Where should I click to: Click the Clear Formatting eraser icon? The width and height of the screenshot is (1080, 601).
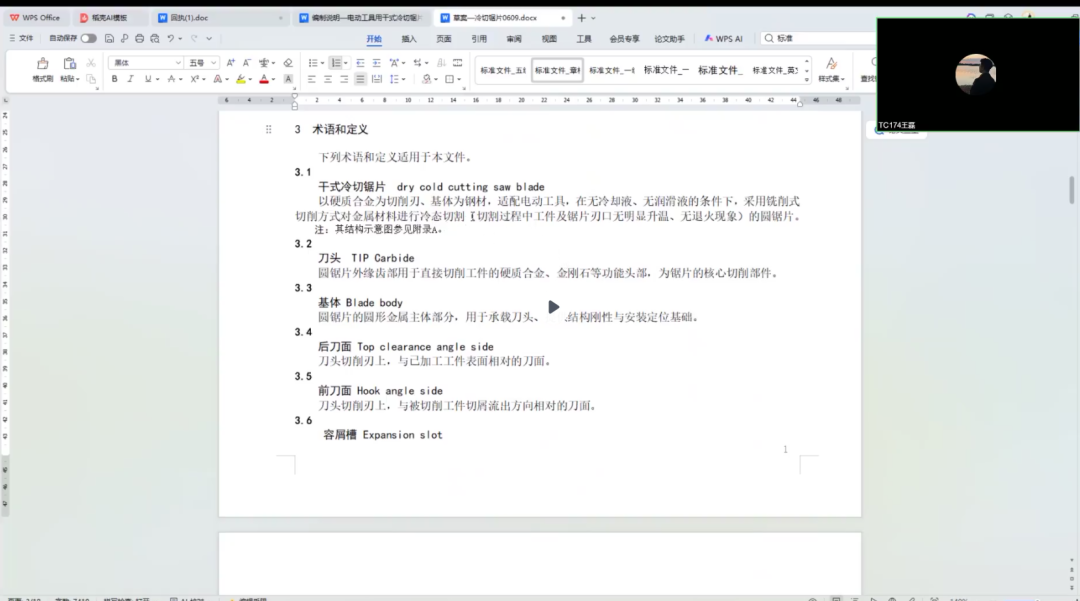tap(288, 63)
